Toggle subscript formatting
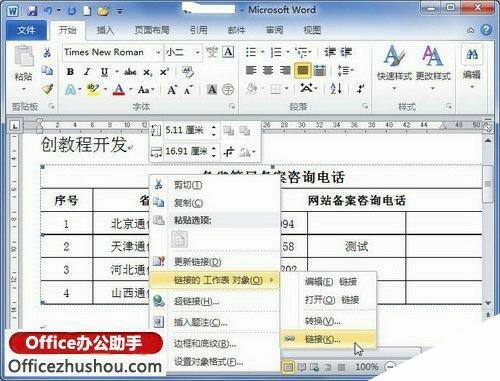The height and width of the screenshot is (381, 500). 148,72
